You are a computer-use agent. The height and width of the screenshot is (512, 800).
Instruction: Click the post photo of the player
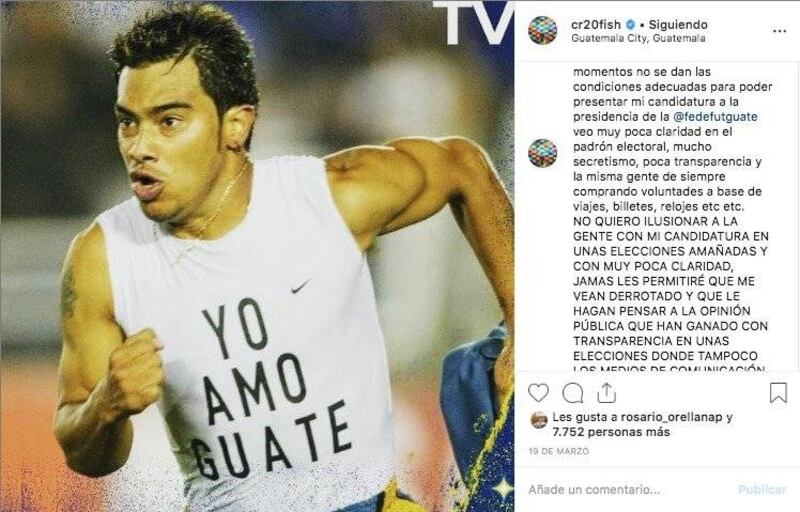pos(257,256)
